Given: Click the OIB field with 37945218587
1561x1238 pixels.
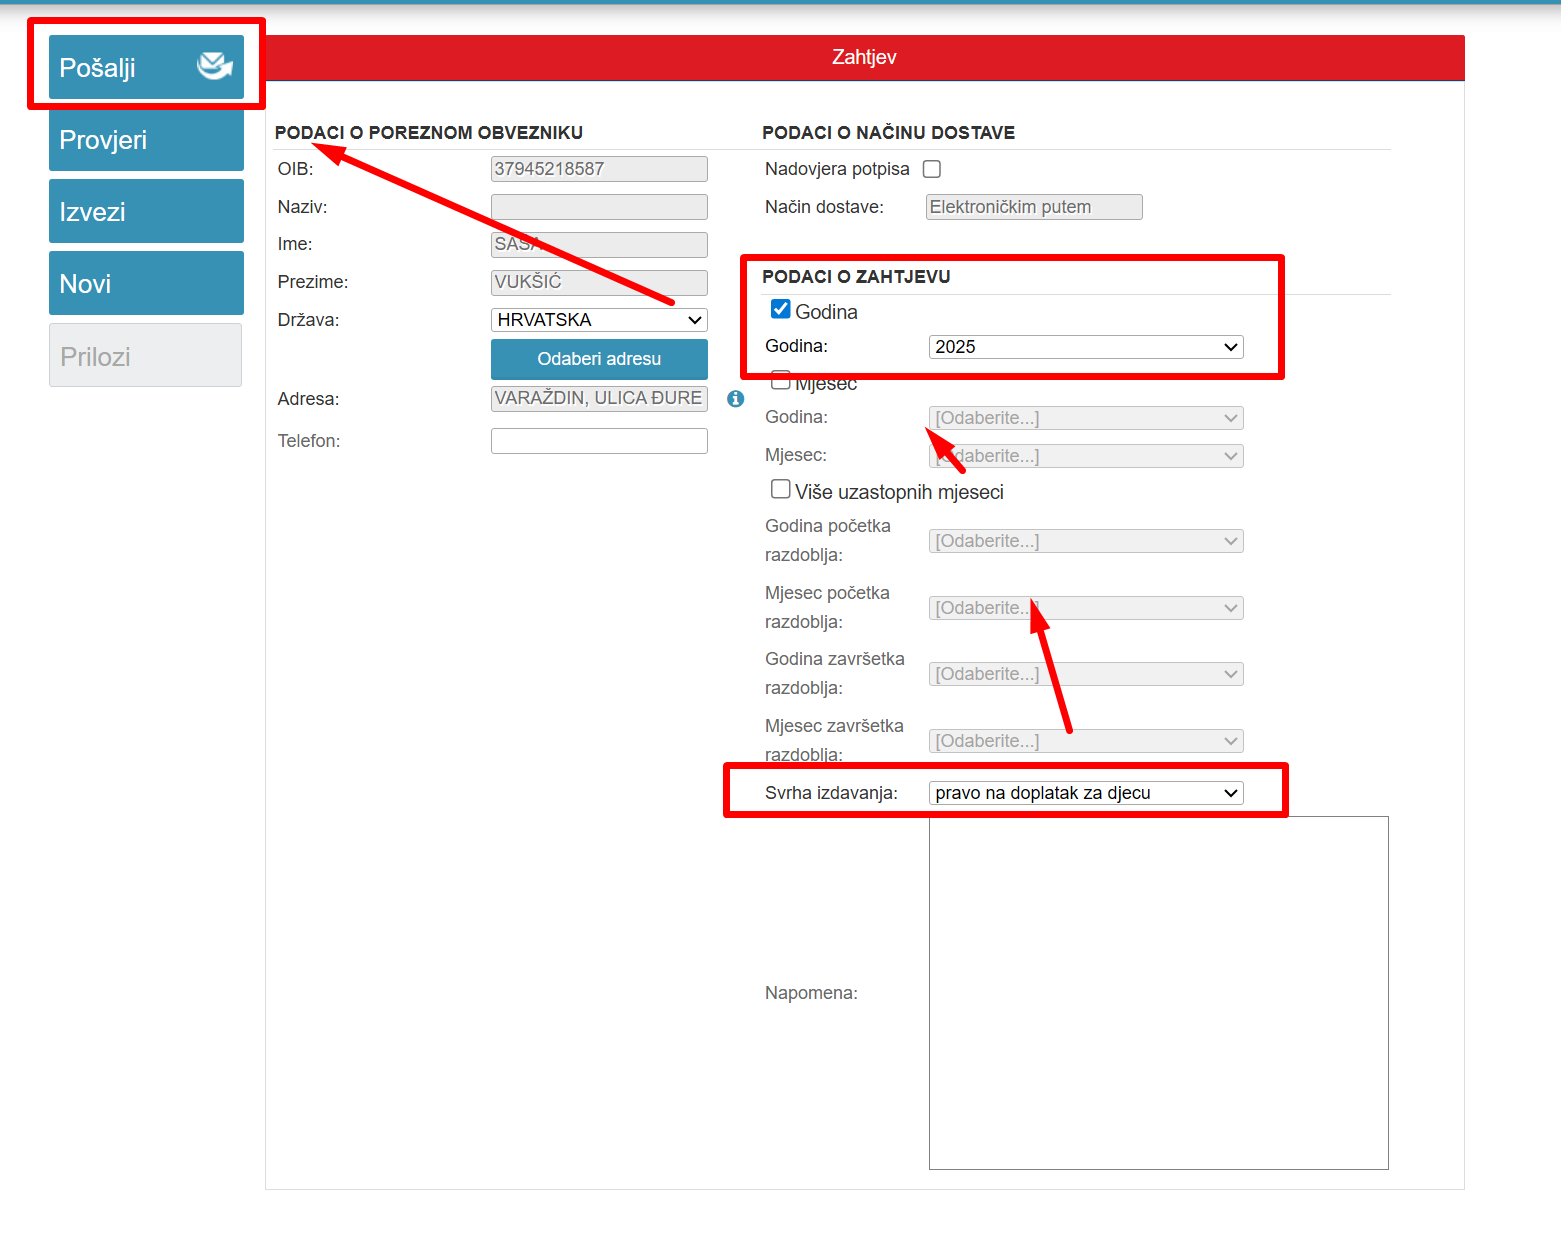Looking at the screenshot, I should coord(599,169).
